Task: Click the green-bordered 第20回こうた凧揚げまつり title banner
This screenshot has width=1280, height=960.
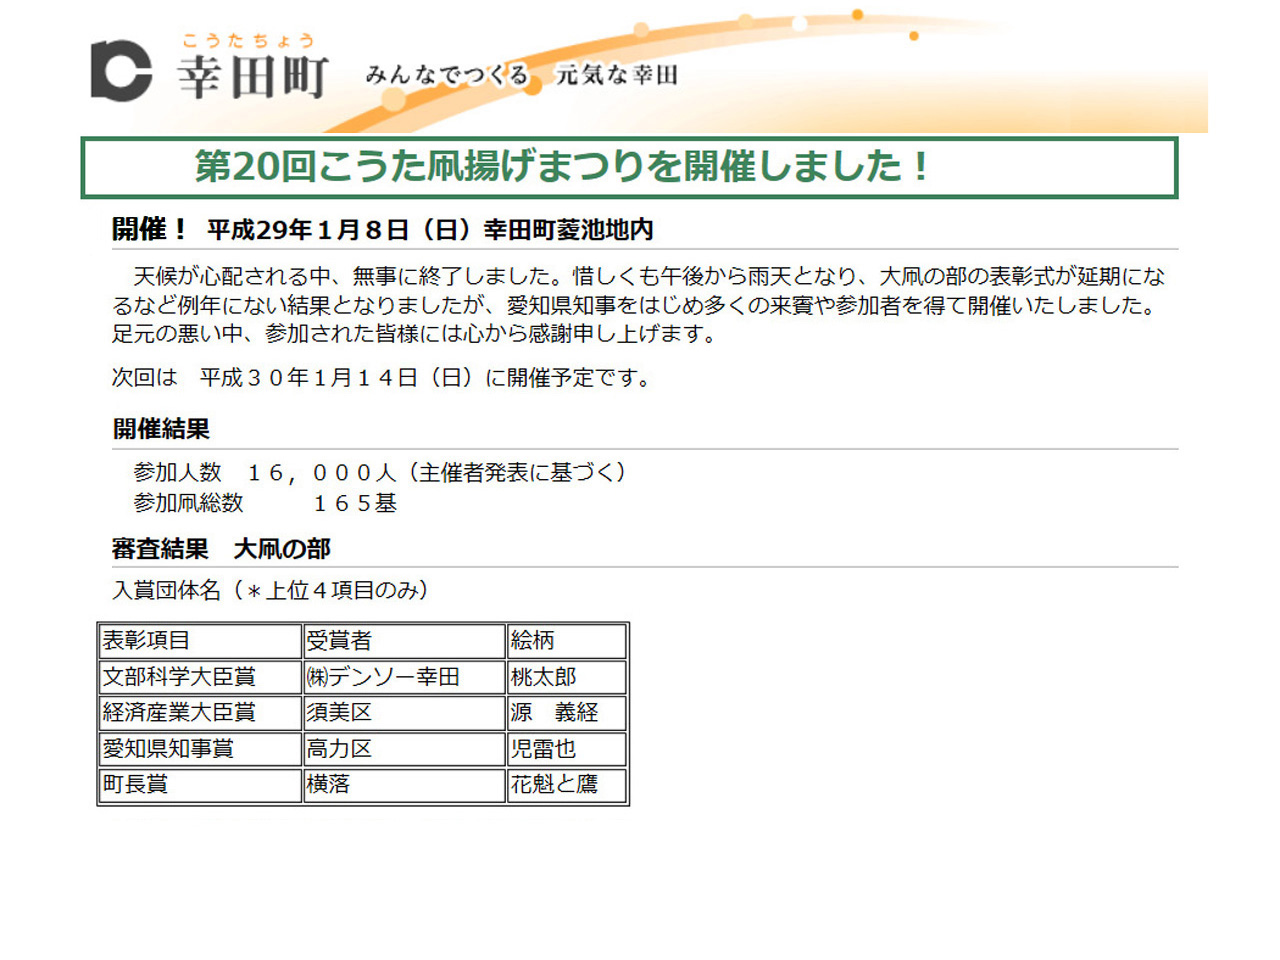Action: [x=628, y=167]
